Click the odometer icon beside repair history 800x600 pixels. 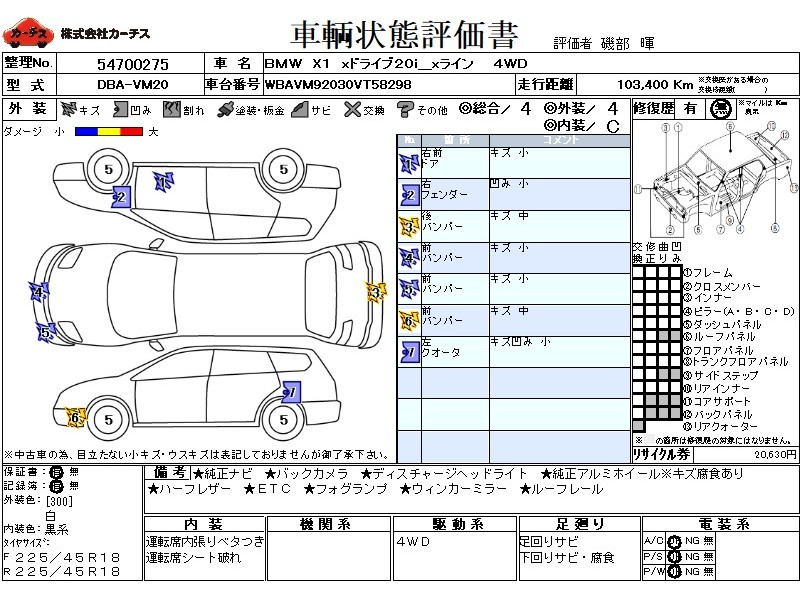pyautogui.click(x=720, y=109)
